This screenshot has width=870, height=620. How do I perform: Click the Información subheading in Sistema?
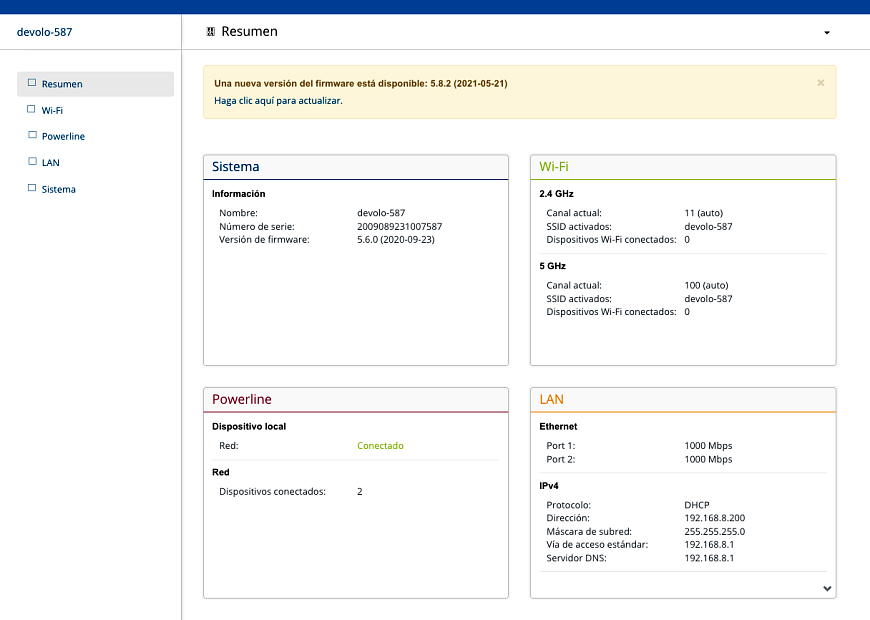point(239,194)
